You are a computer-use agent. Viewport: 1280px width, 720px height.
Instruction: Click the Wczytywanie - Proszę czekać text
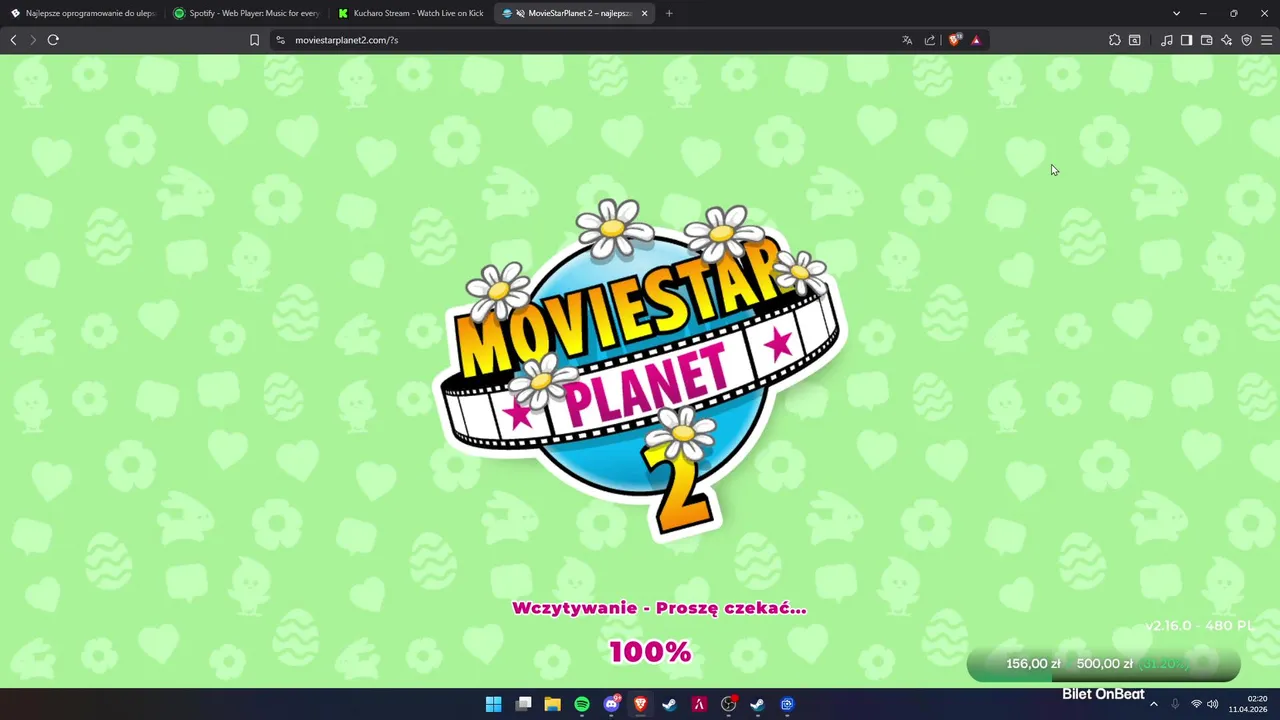(659, 608)
